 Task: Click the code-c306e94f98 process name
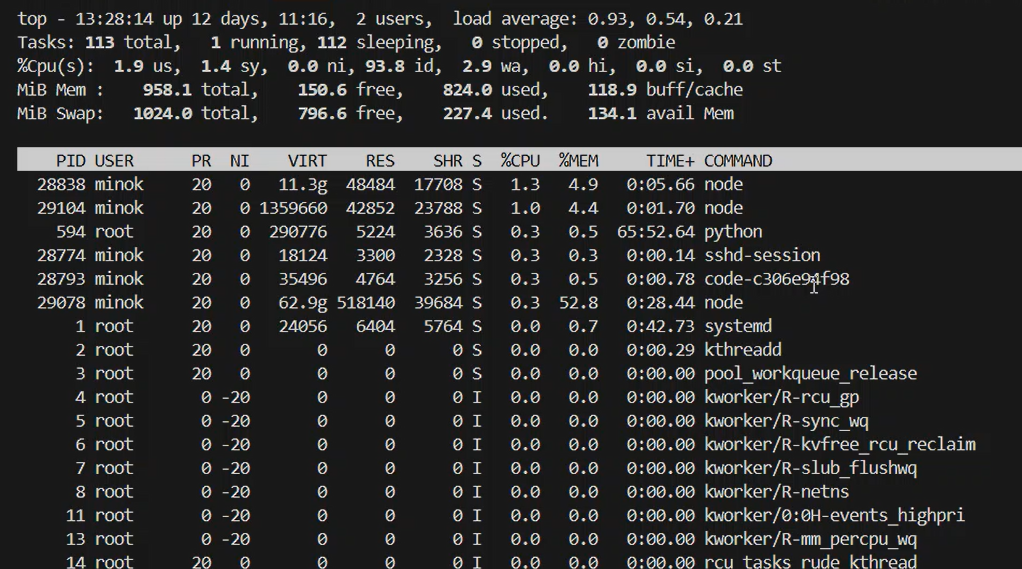pyautogui.click(x=776, y=279)
